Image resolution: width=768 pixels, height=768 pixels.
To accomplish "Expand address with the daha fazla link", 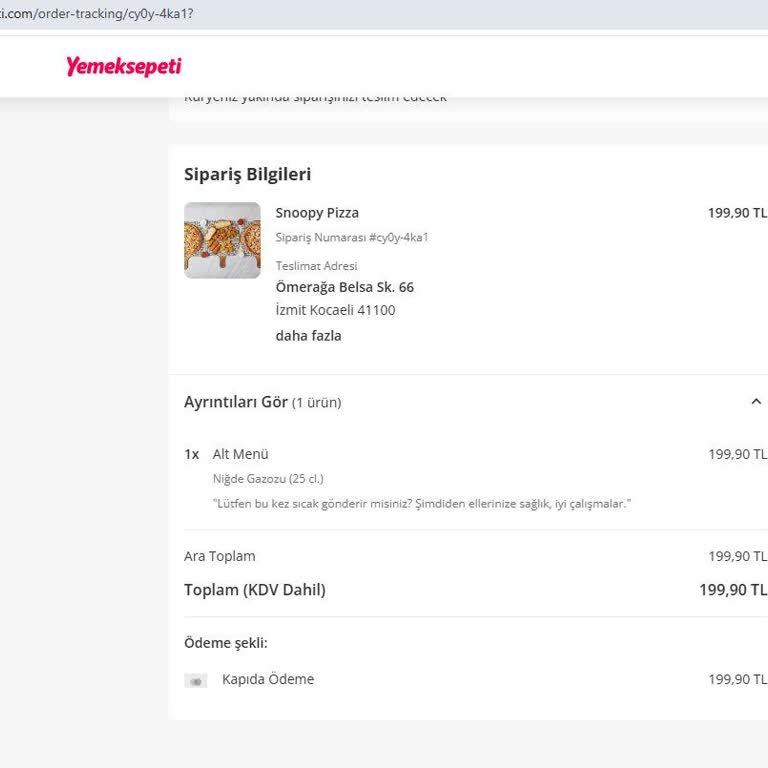I will pos(308,336).
